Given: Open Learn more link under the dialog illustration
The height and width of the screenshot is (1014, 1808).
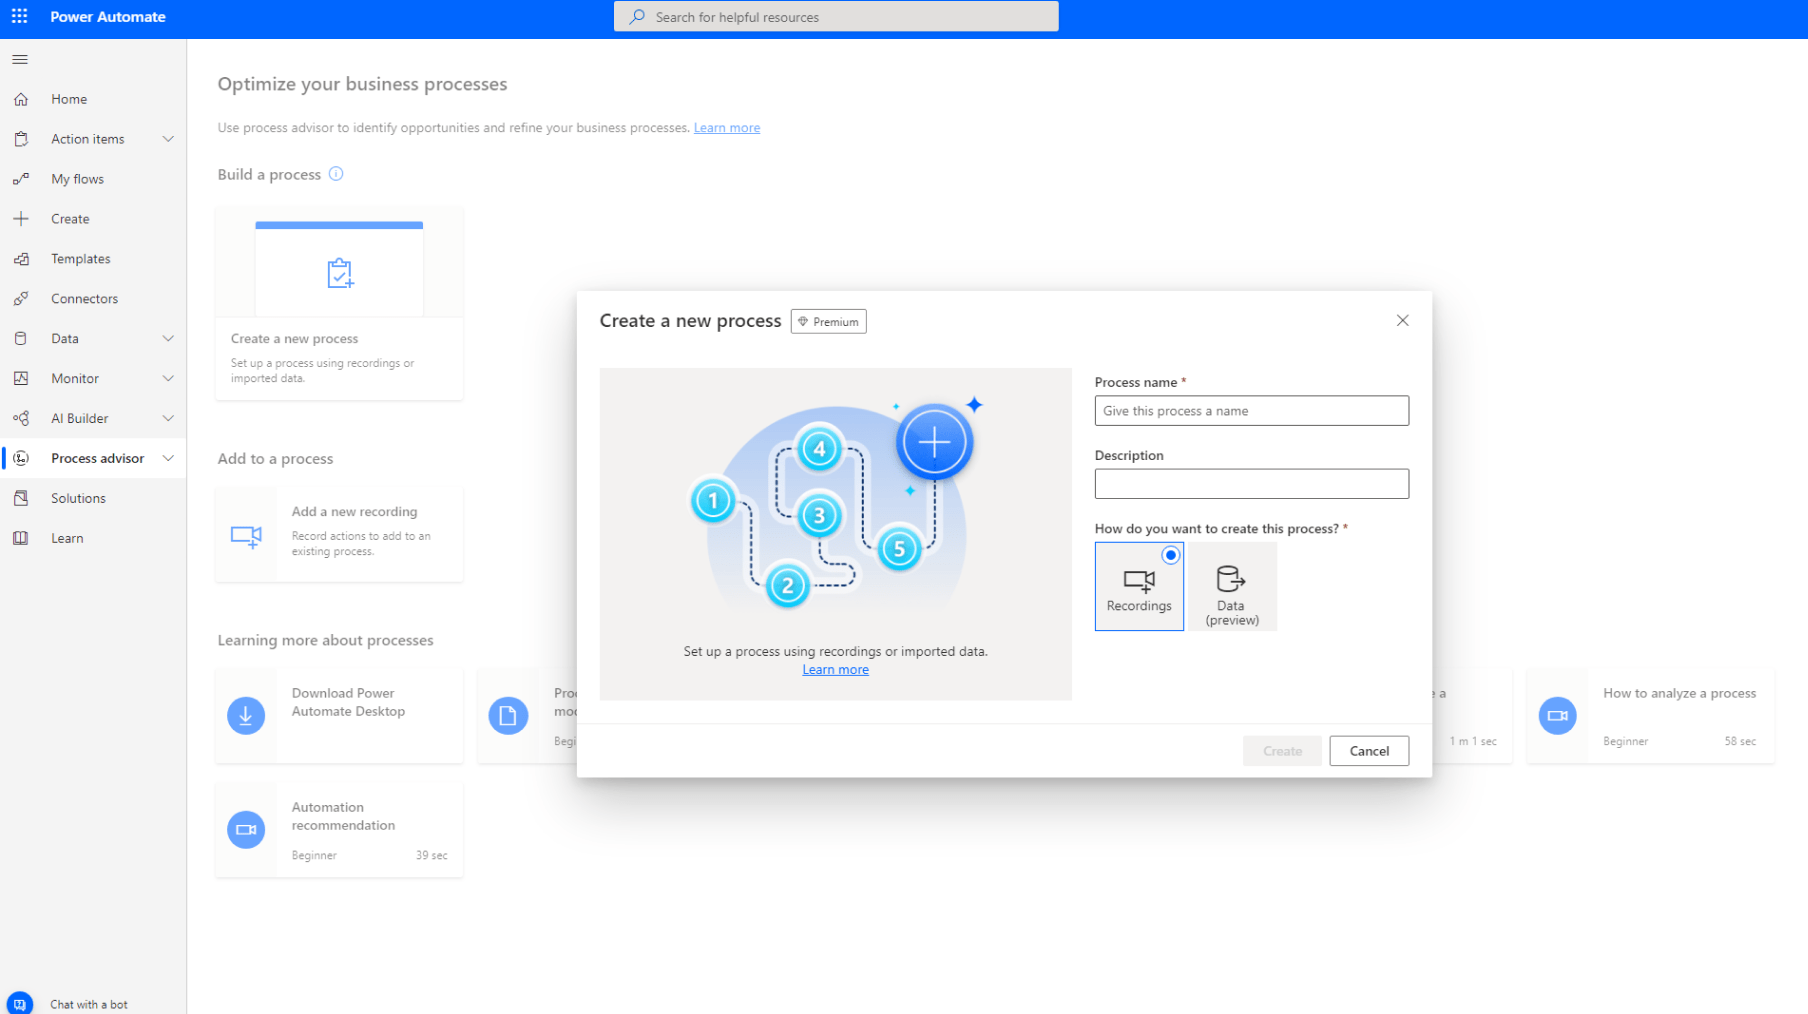Looking at the screenshot, I should (x=835, y=669).
